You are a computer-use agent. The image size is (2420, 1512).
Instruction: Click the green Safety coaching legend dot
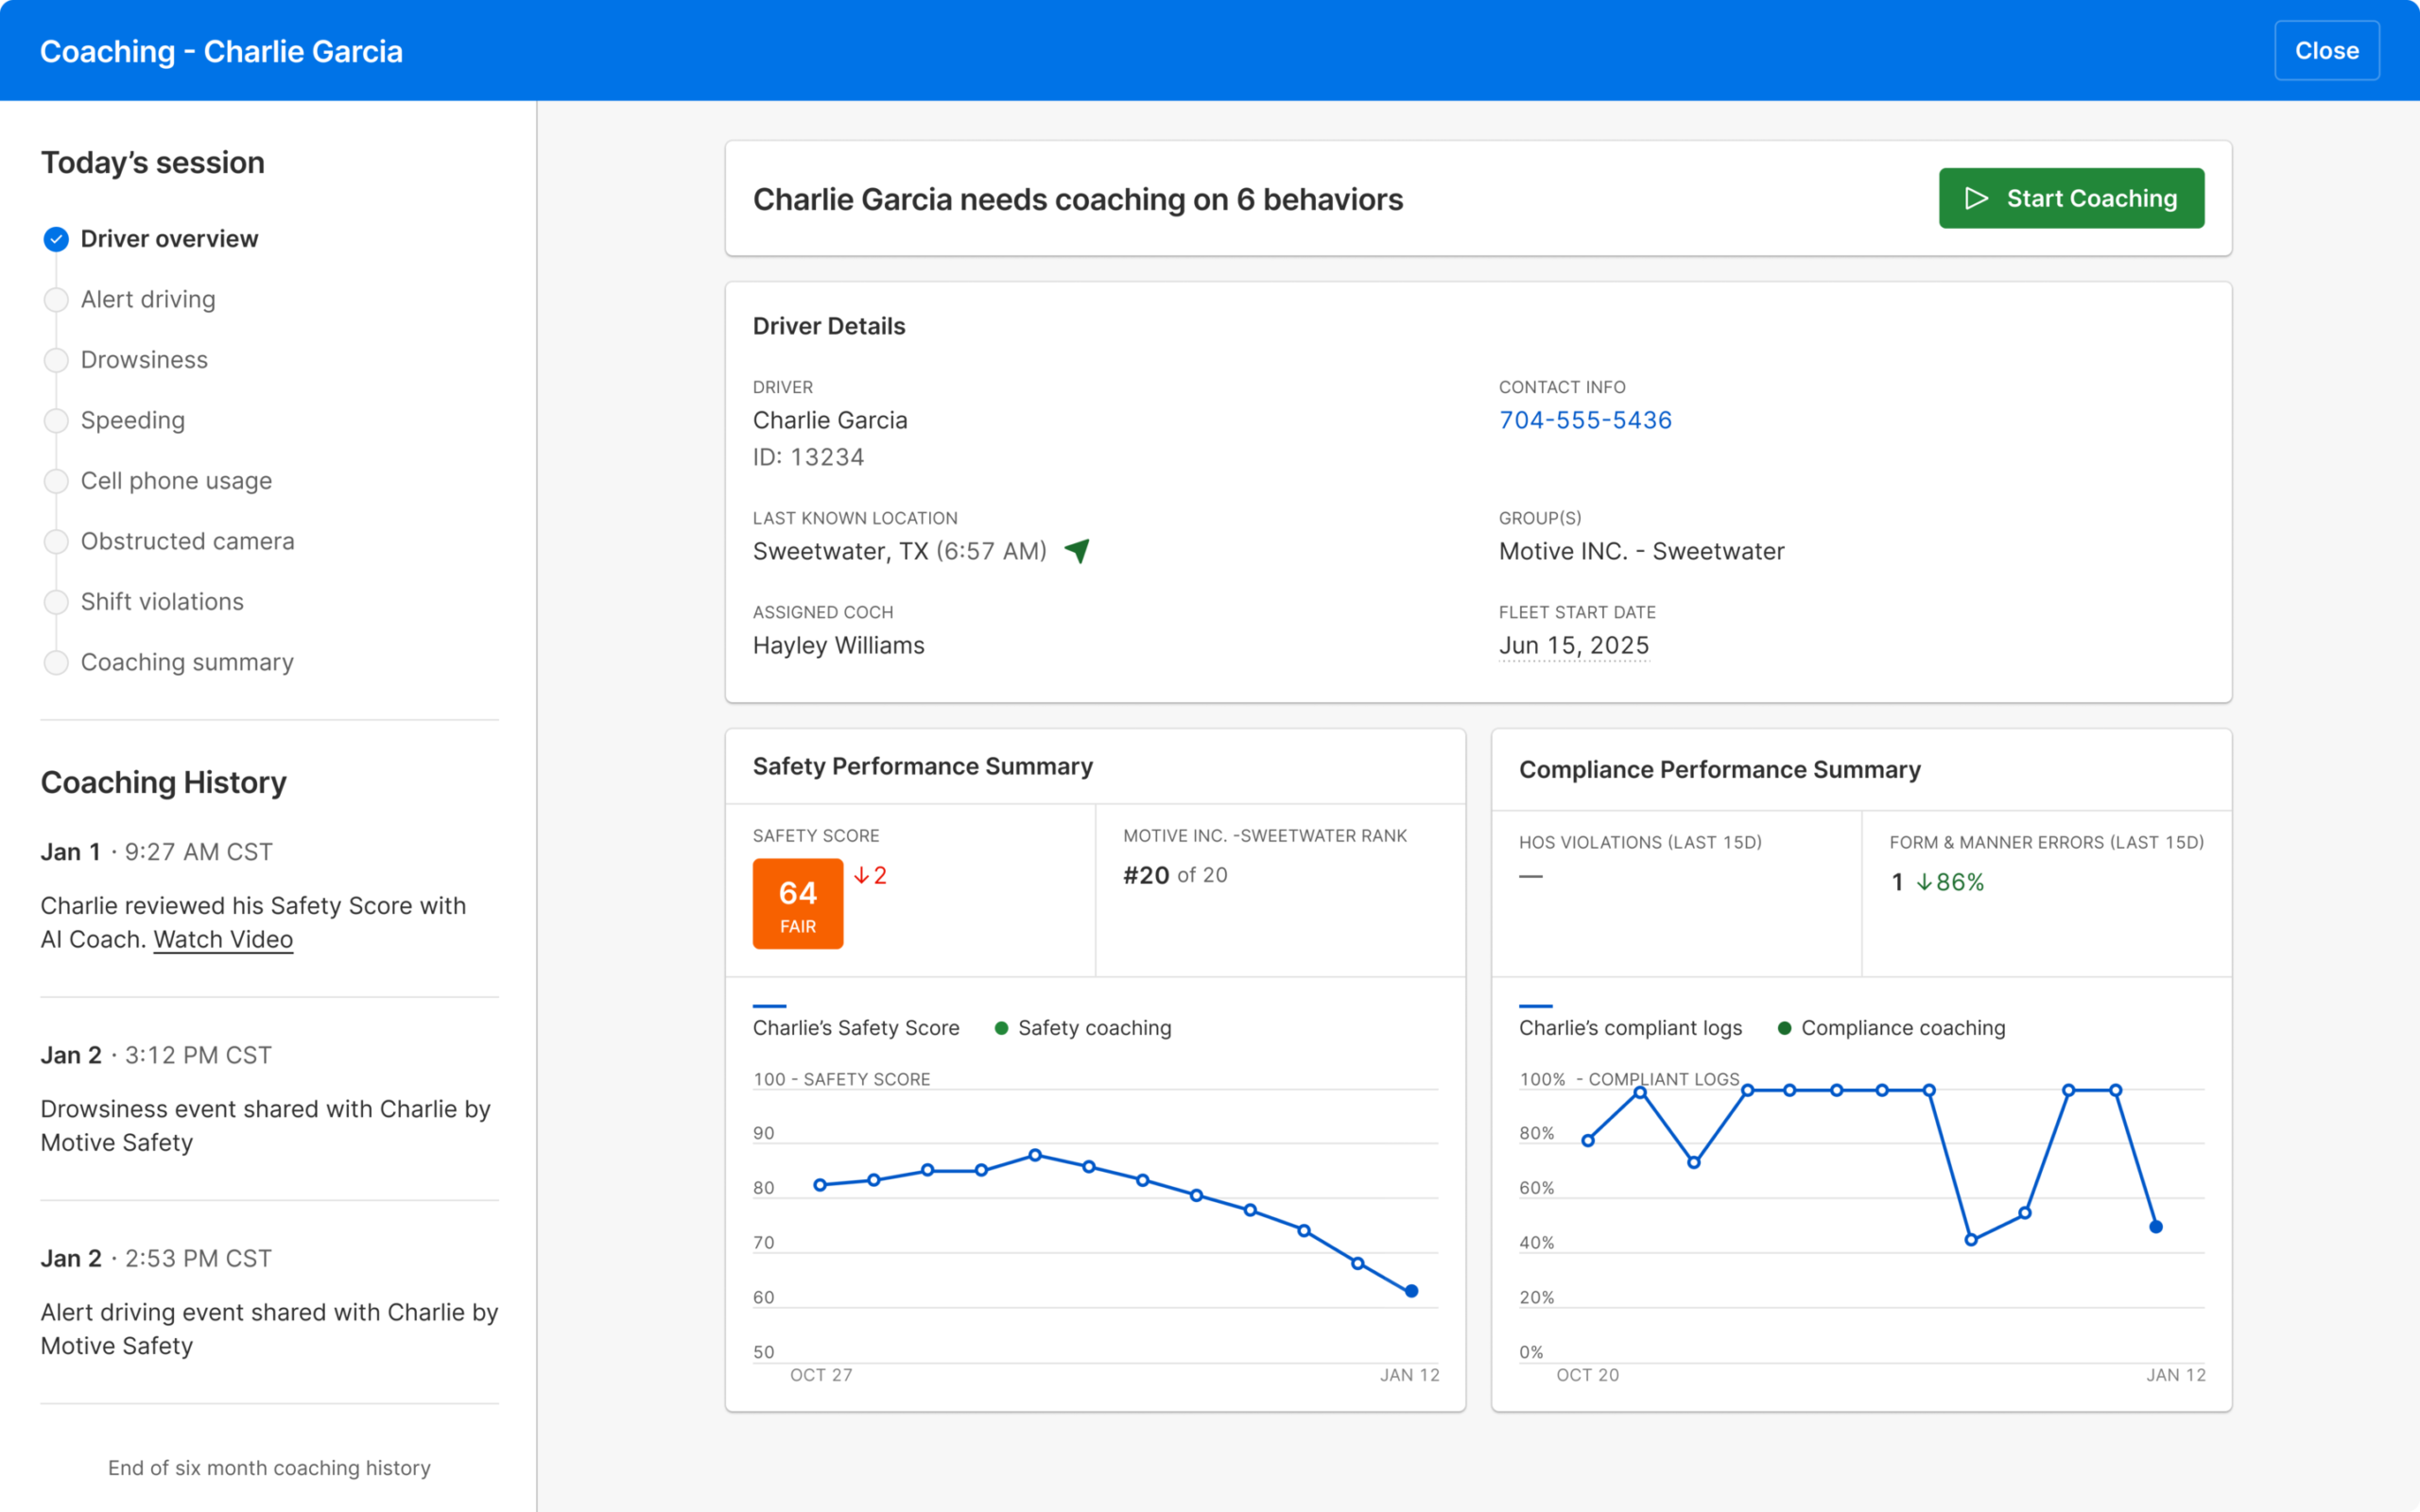1001,1028
